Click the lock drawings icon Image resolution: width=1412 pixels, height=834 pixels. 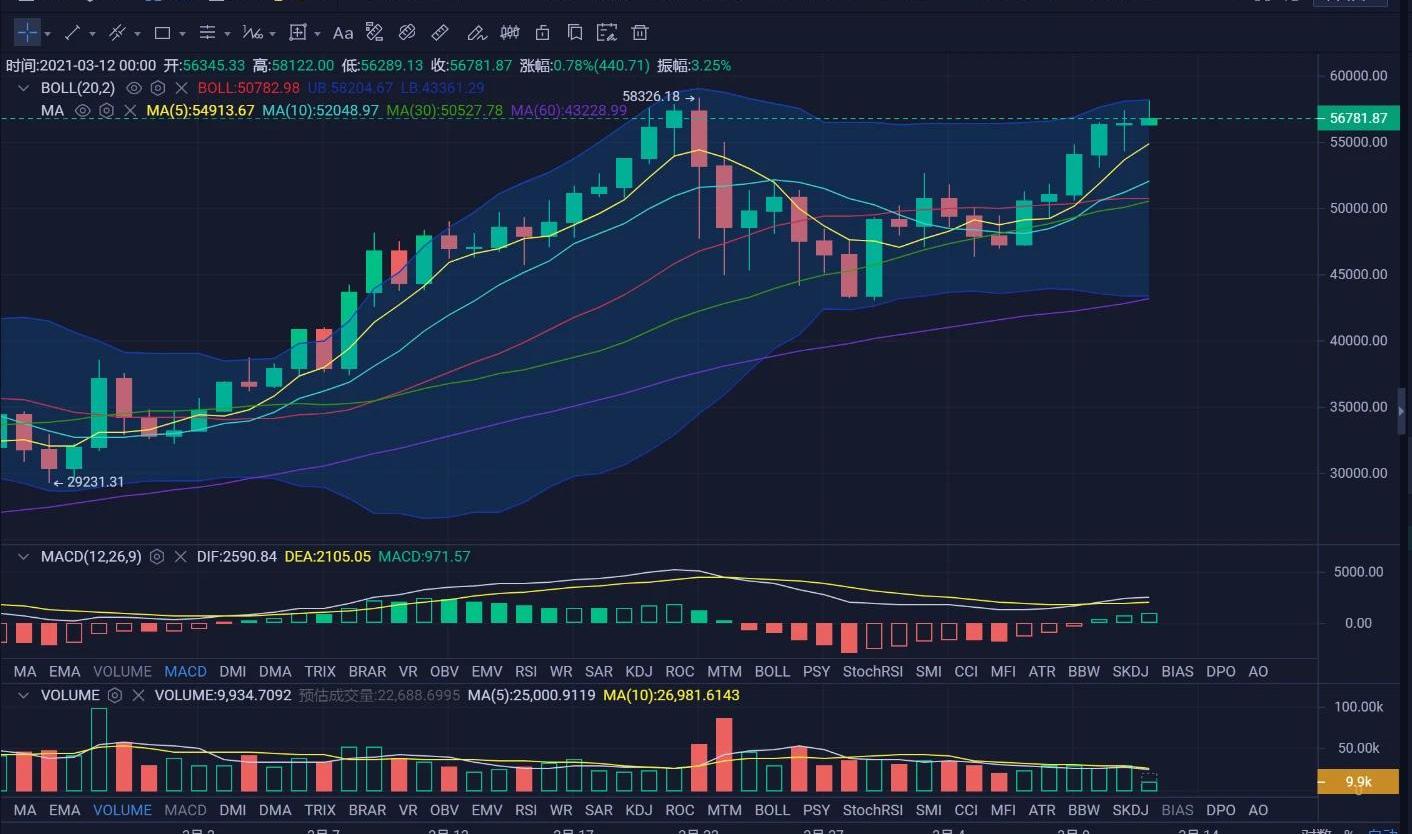tap(542, 33)
